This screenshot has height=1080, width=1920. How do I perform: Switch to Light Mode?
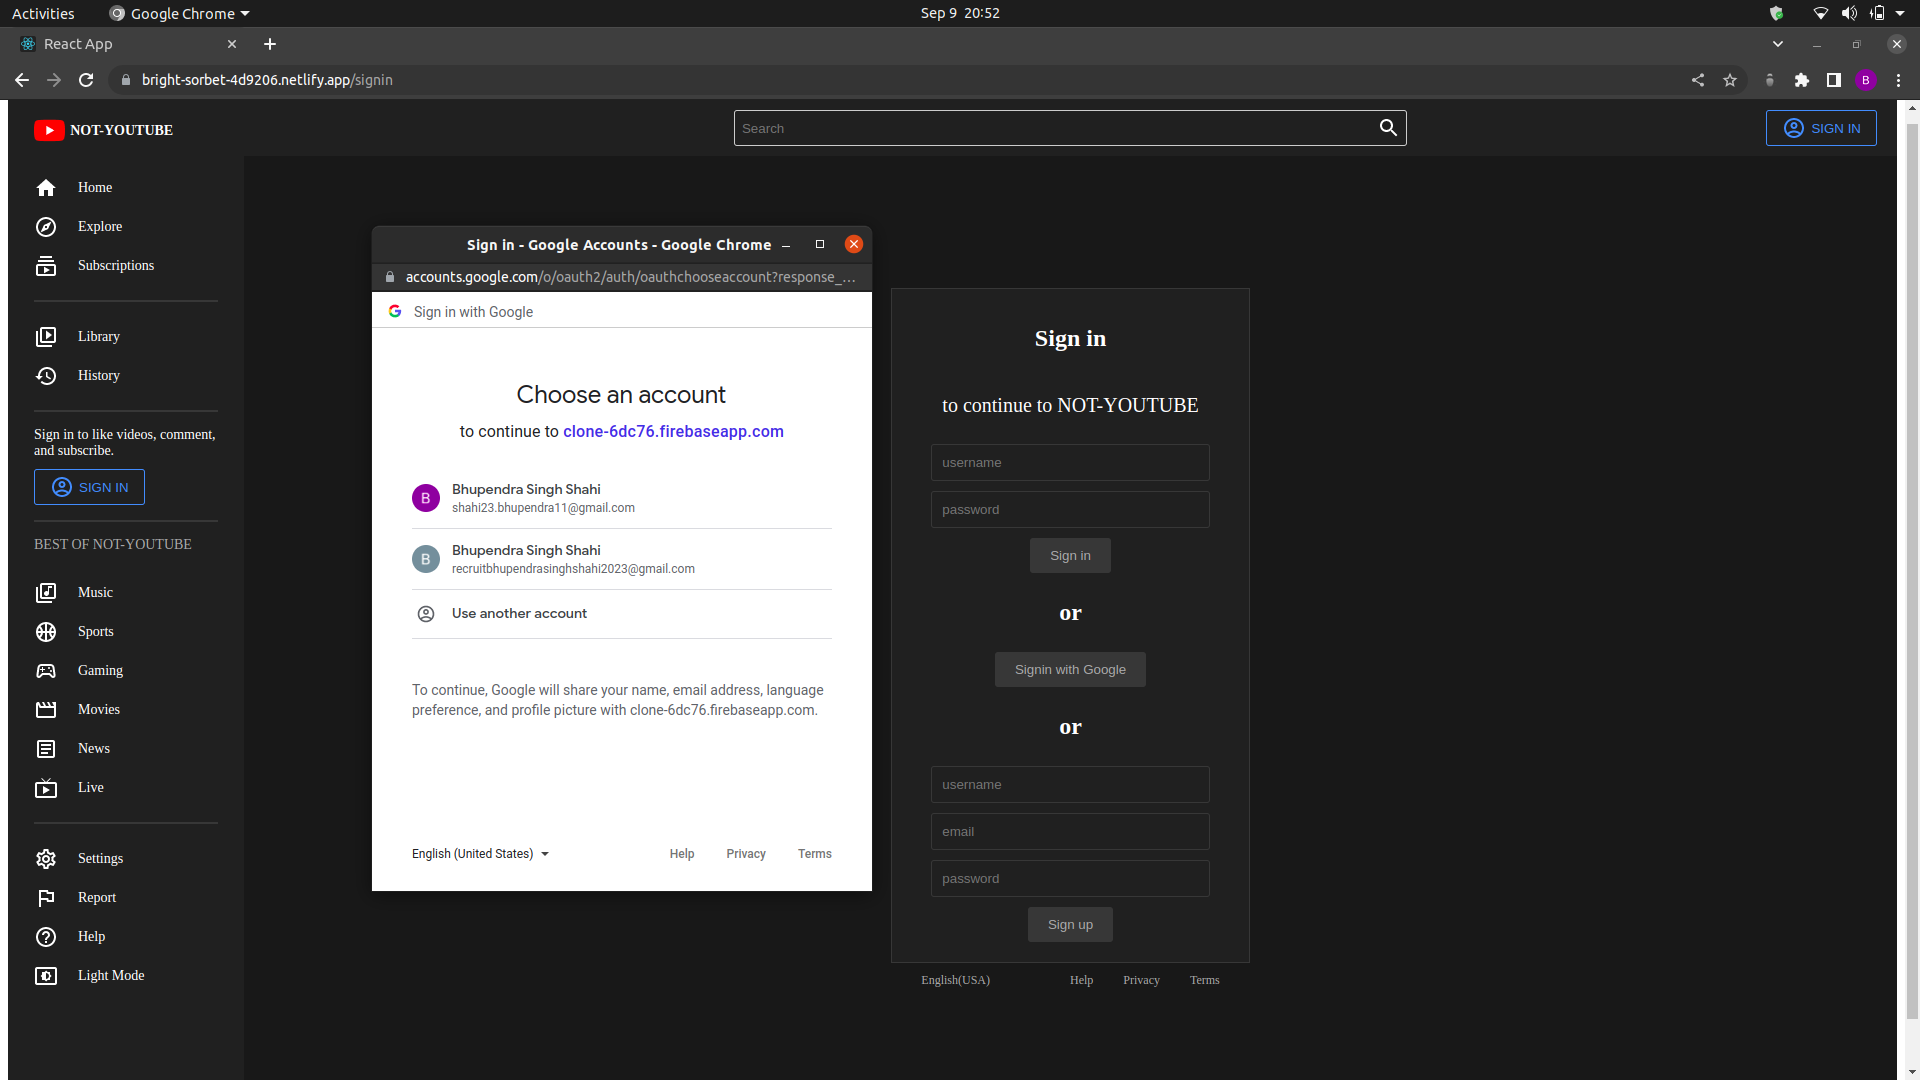pos(110,975)
